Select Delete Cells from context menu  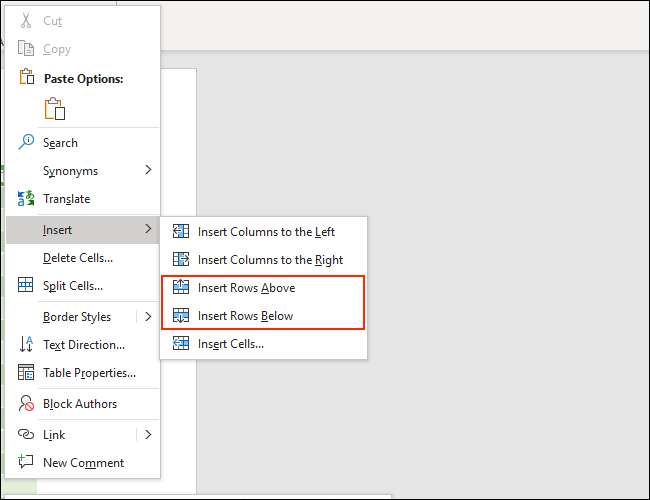pos(78,258)
